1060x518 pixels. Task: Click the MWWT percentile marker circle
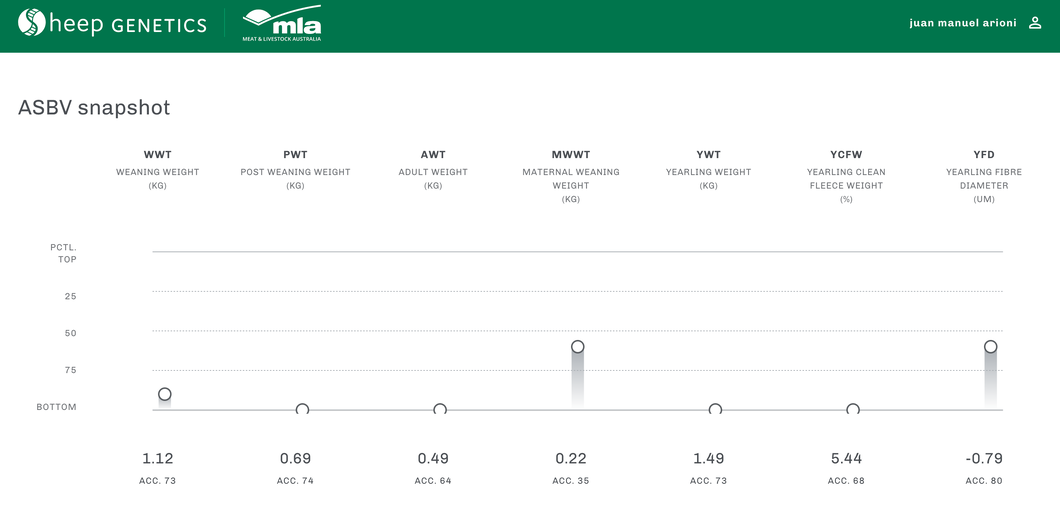click(x=577, y=347)
